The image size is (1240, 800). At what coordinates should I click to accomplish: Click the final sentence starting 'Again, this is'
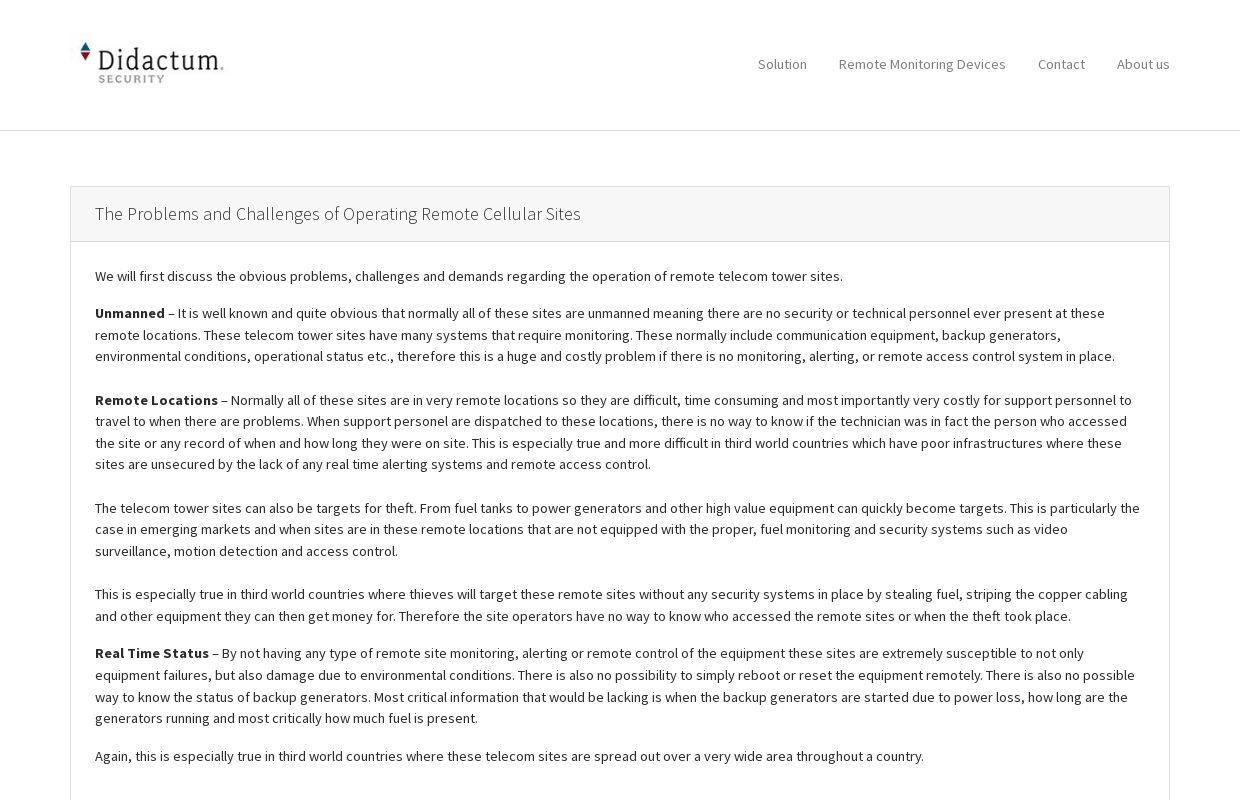(509, 756)
